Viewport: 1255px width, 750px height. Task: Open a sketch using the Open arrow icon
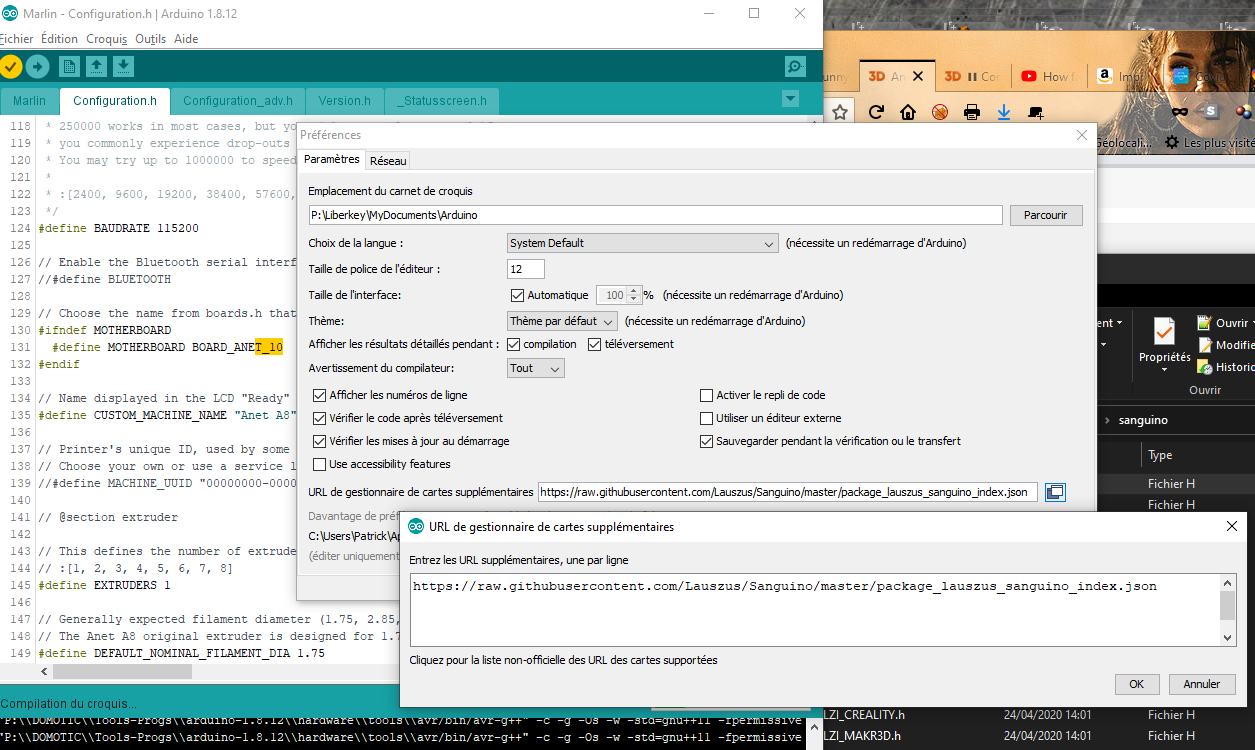pyautogui.click(x=96, y=66)
